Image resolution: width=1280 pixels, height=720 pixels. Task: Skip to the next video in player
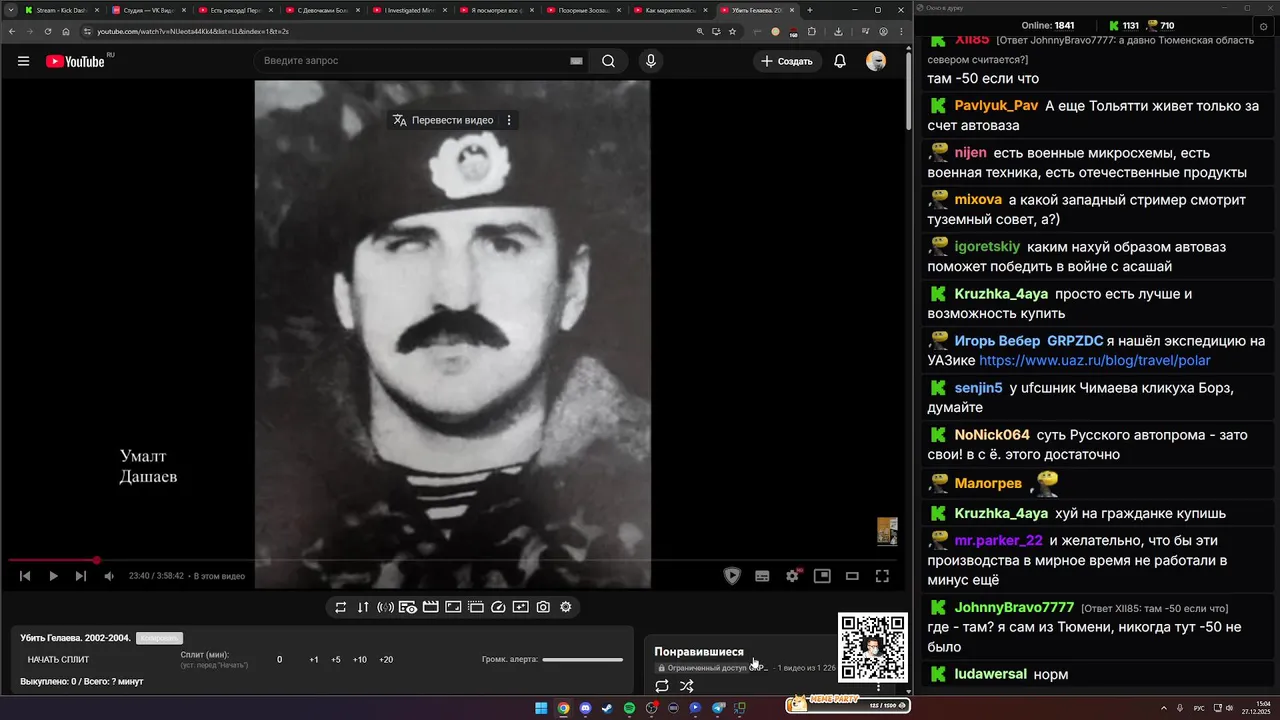click(81, 576)
